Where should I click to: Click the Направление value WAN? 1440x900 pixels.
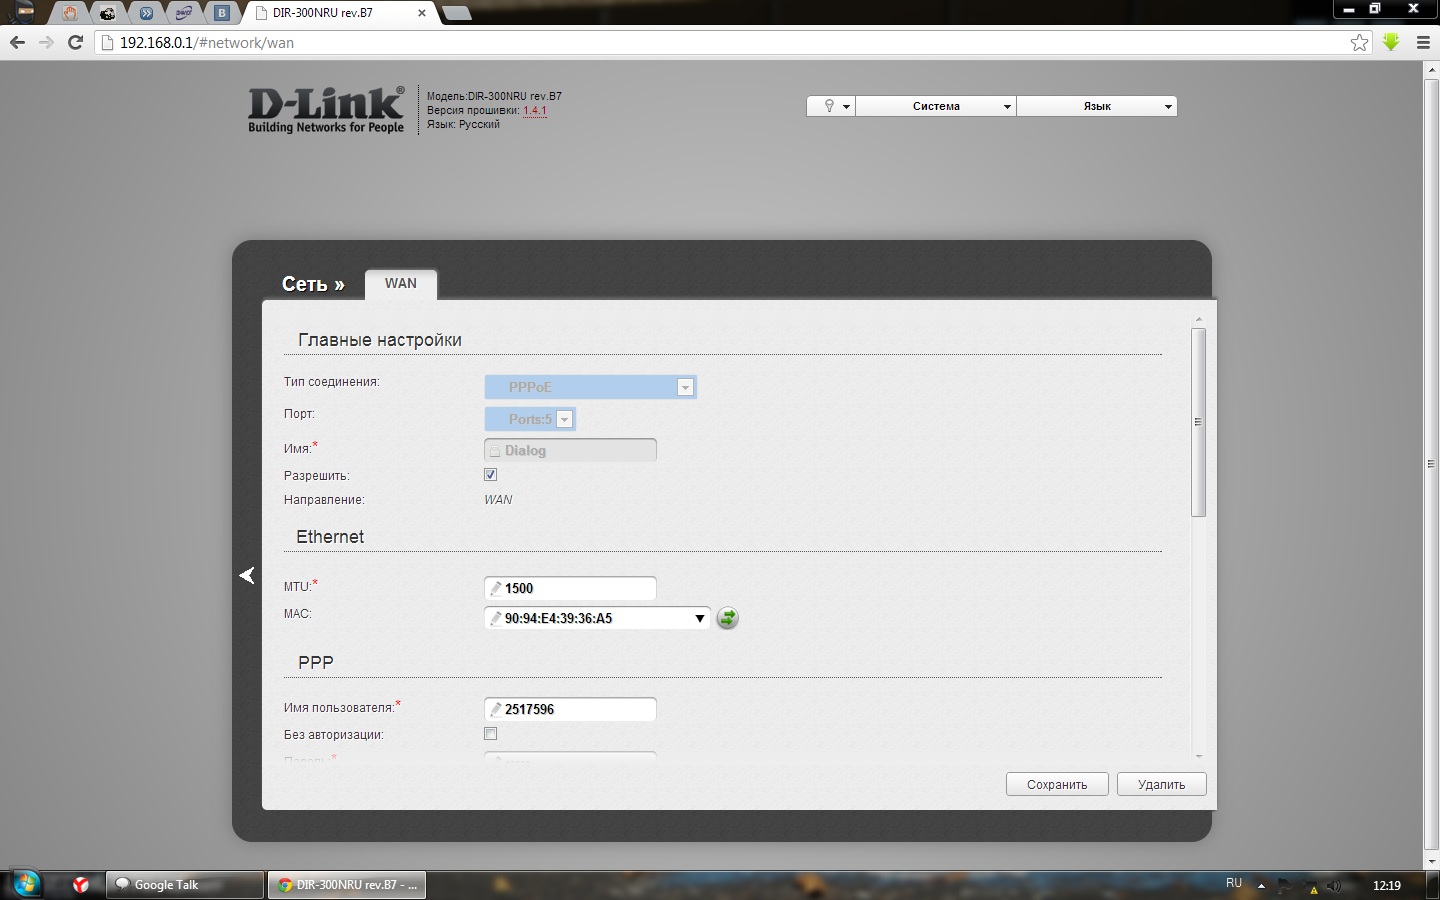498,500
